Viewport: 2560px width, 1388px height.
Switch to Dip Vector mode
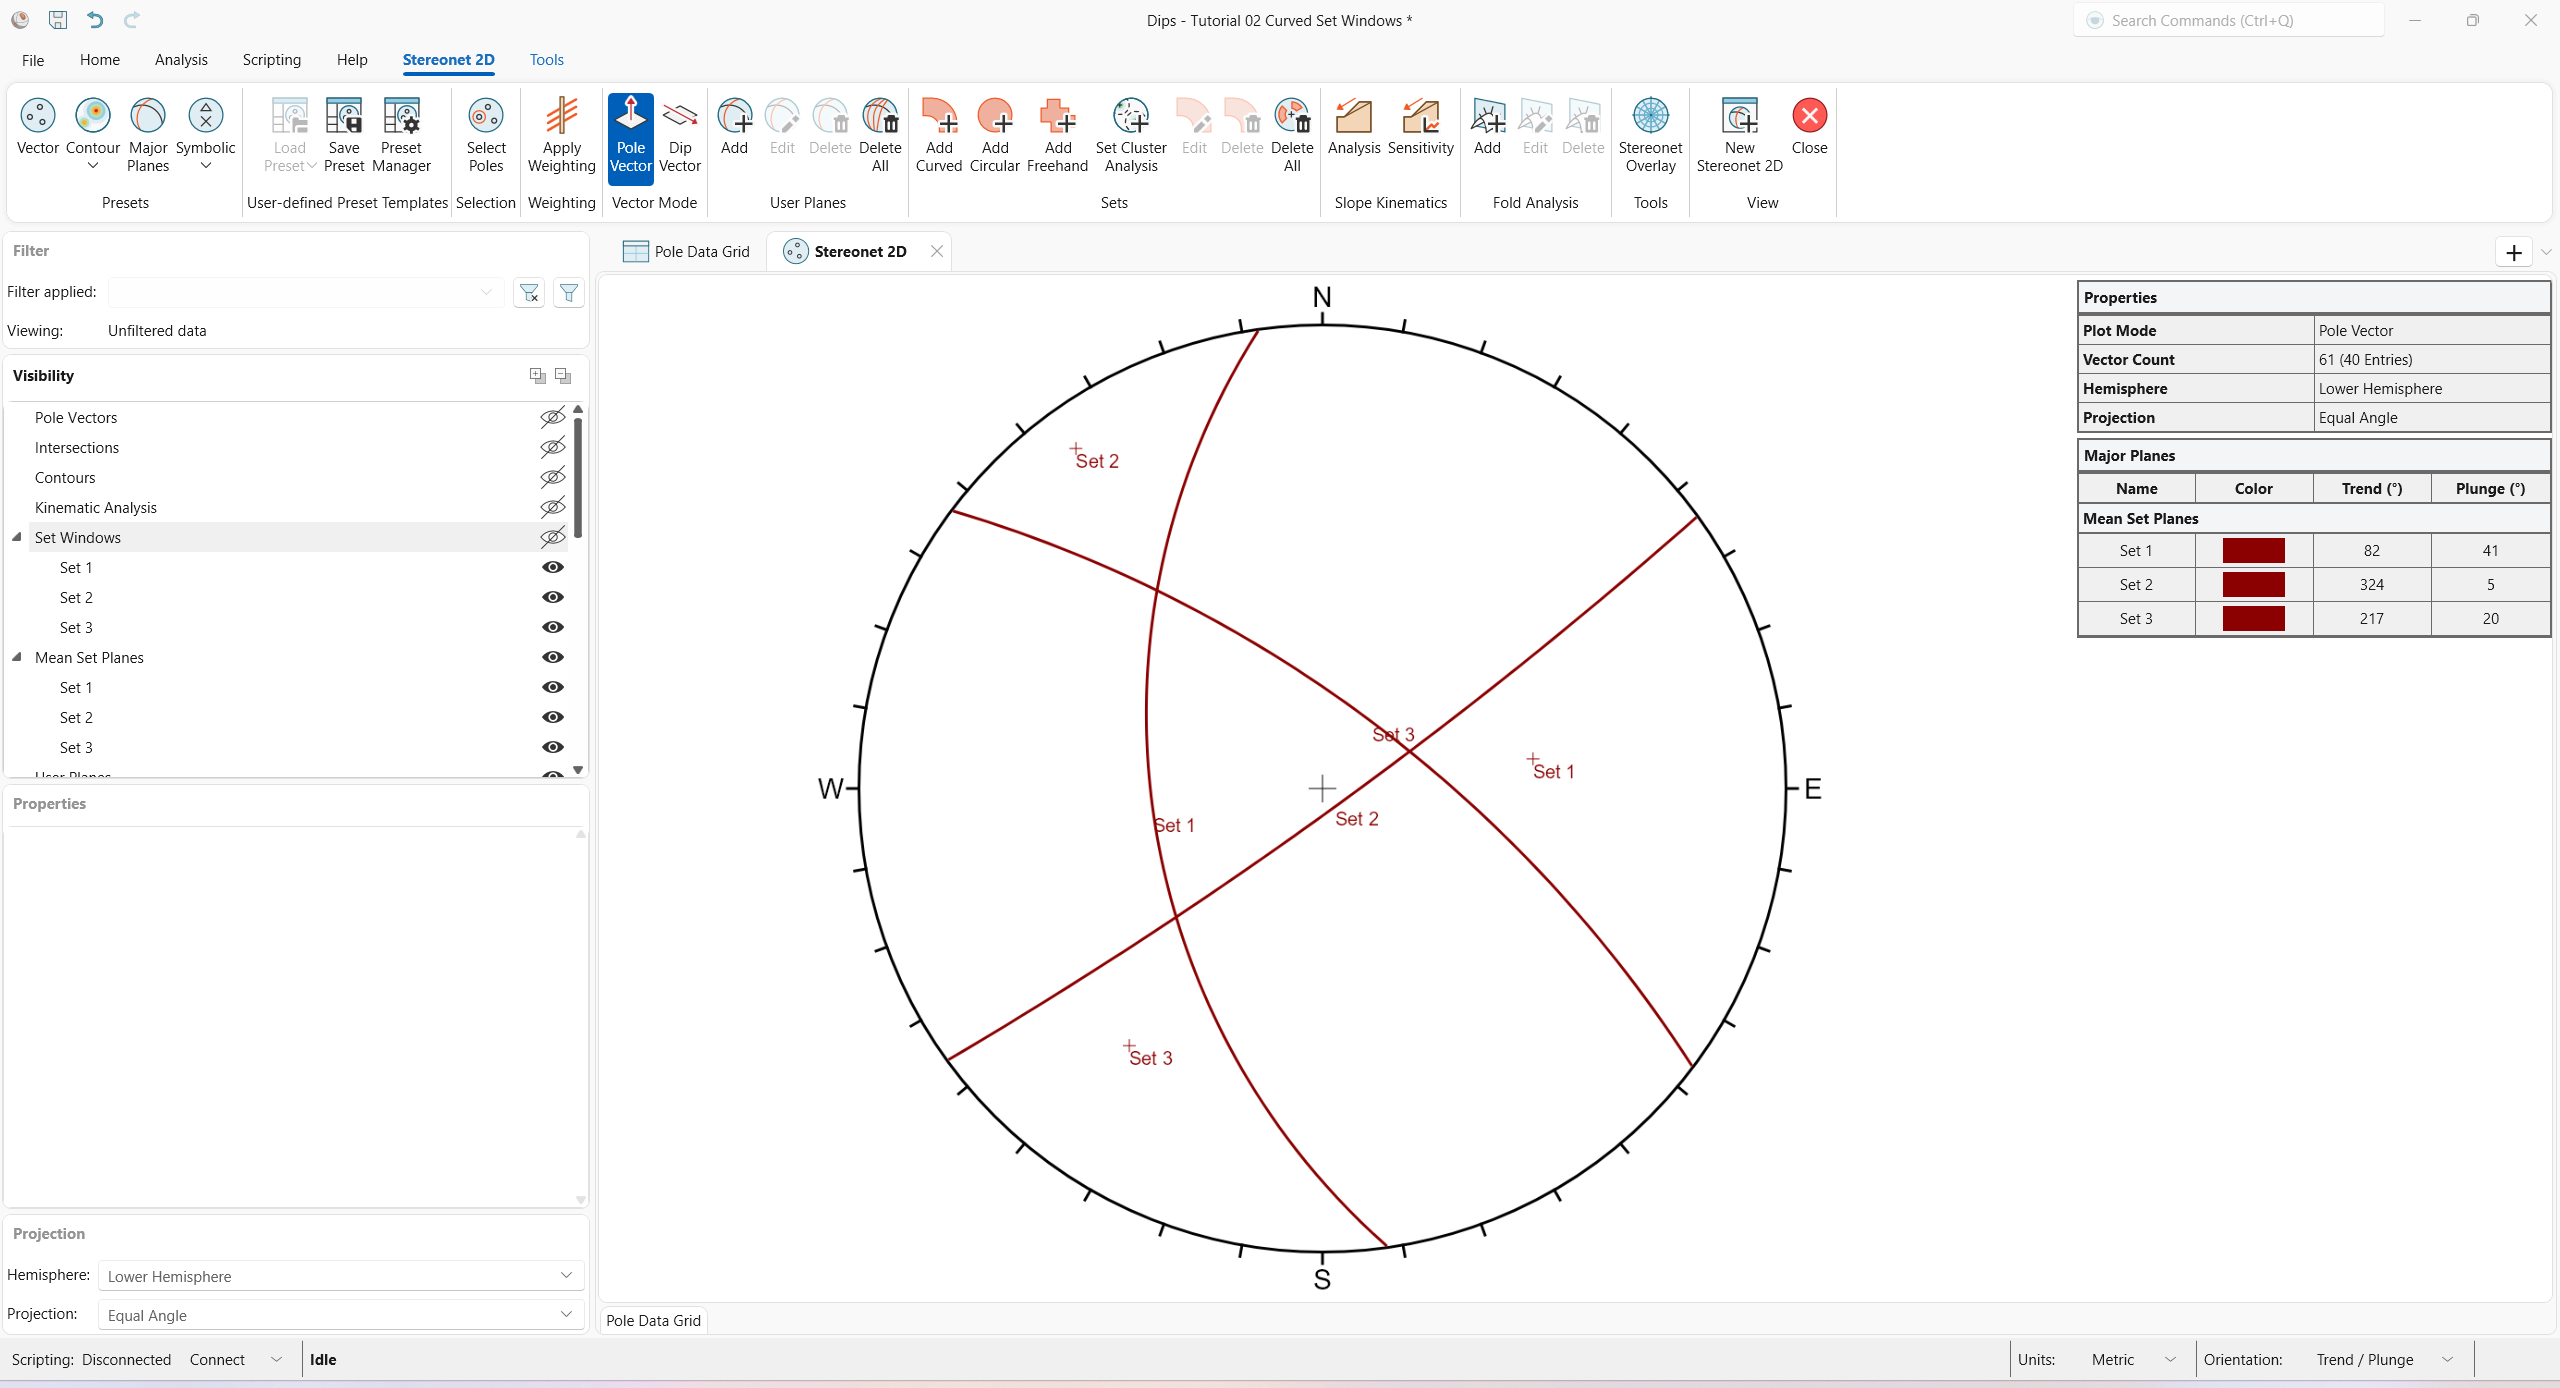680,135
